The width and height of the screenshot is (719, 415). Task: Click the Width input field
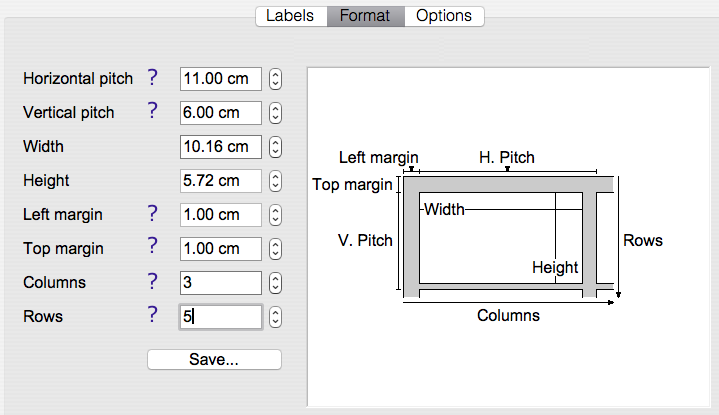pyautogui.click(x=221, y=147)
